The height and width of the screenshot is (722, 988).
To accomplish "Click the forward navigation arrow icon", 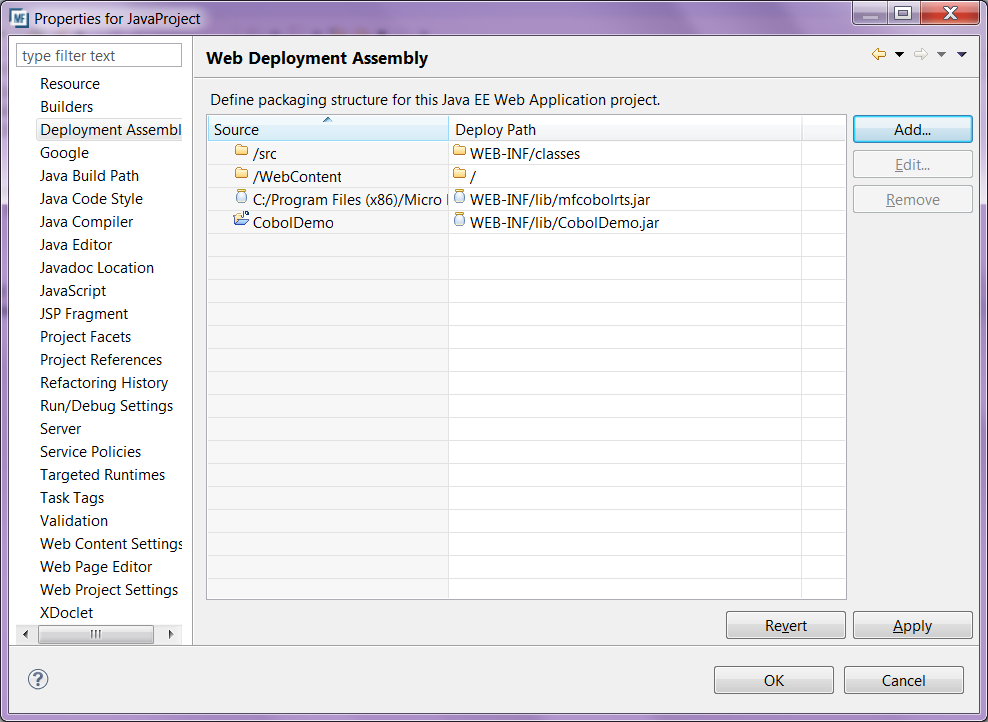I will point(921,55).
